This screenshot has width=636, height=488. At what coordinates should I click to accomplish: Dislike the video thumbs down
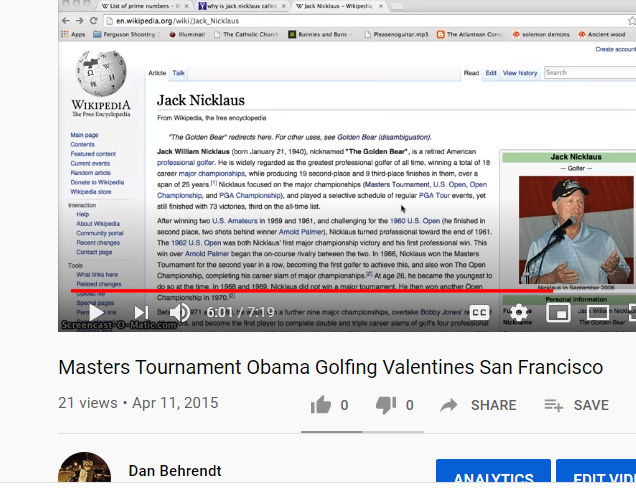(x=386, y=405)
